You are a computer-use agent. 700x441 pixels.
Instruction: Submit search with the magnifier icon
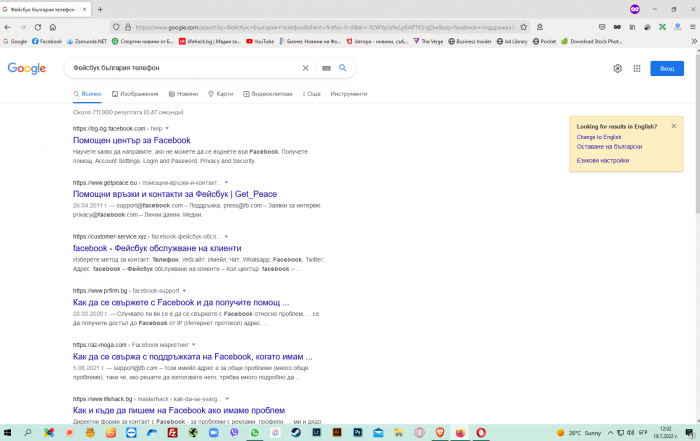(x=342, y=68)
